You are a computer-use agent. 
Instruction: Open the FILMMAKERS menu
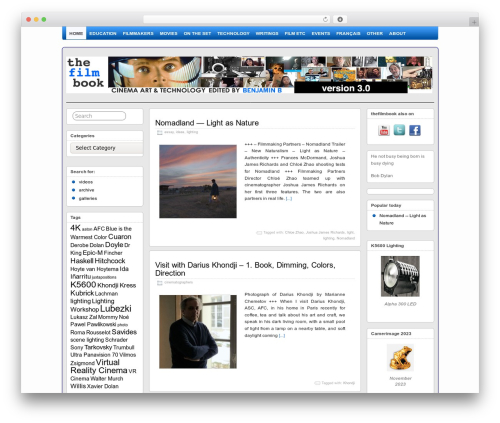(x=138, y=33)
